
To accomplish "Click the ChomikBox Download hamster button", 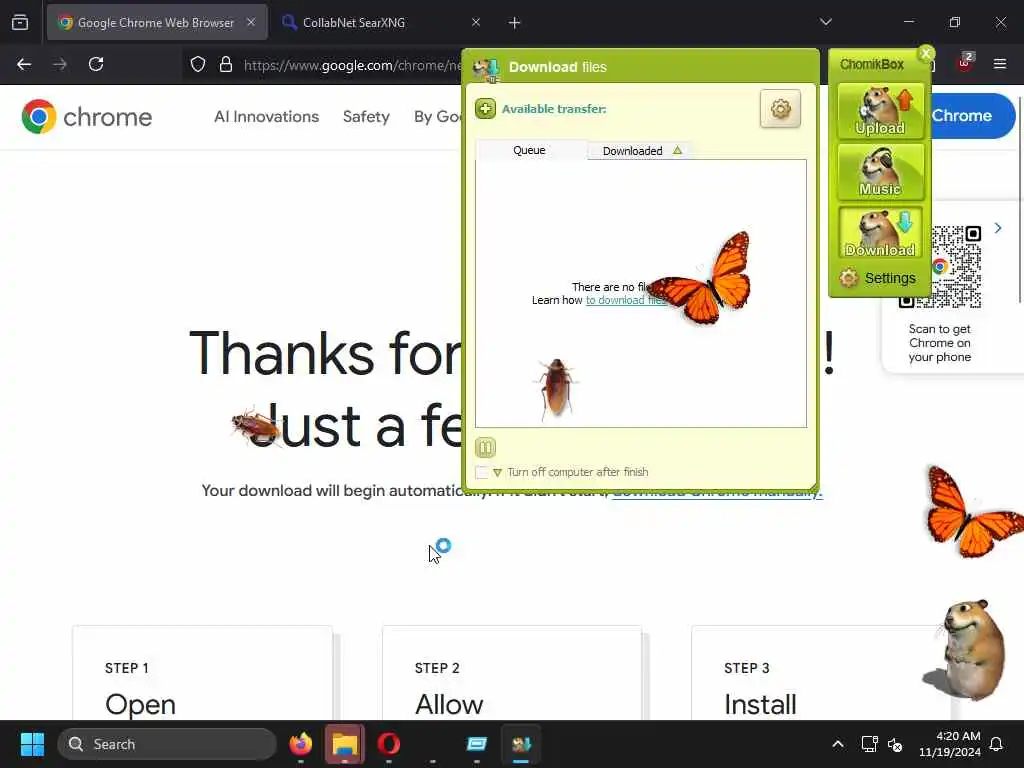I will [880, 233].
